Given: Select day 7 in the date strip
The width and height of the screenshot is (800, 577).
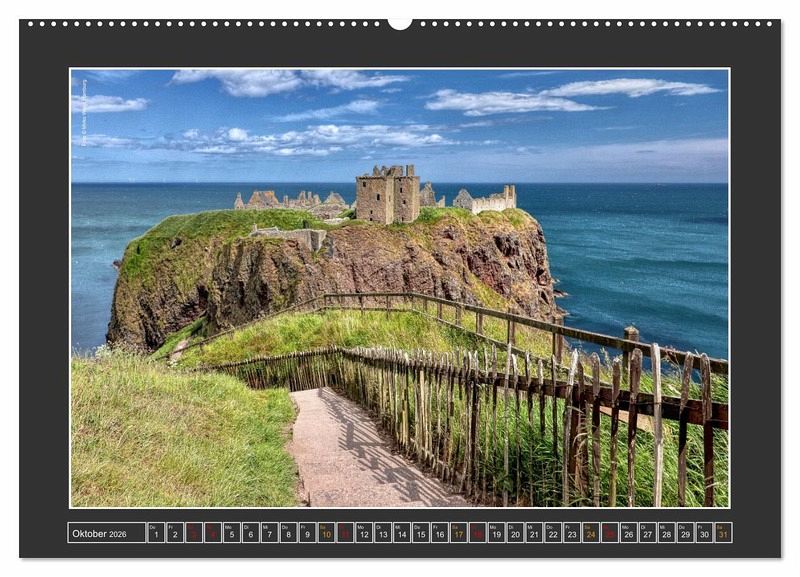Looking at the screenshot, I should pos(269,533).
